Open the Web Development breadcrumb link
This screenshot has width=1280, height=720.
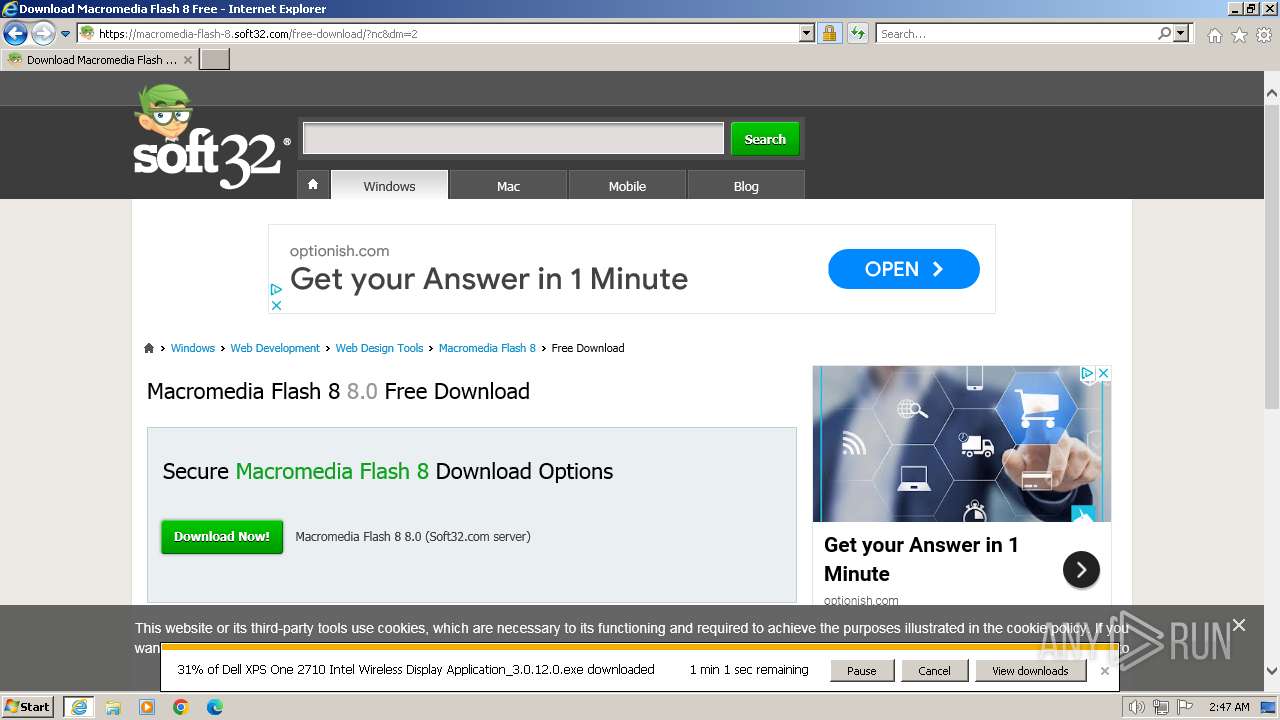point(275,348)
